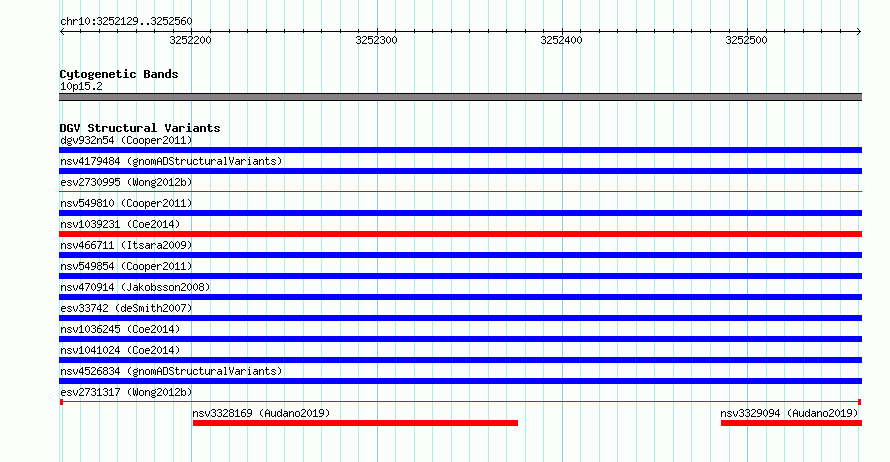The height and width of the screenshot is (462, 890).
Task: Select the esv2730995 (Wong2012b) label
Action: (x=126, y=182)
